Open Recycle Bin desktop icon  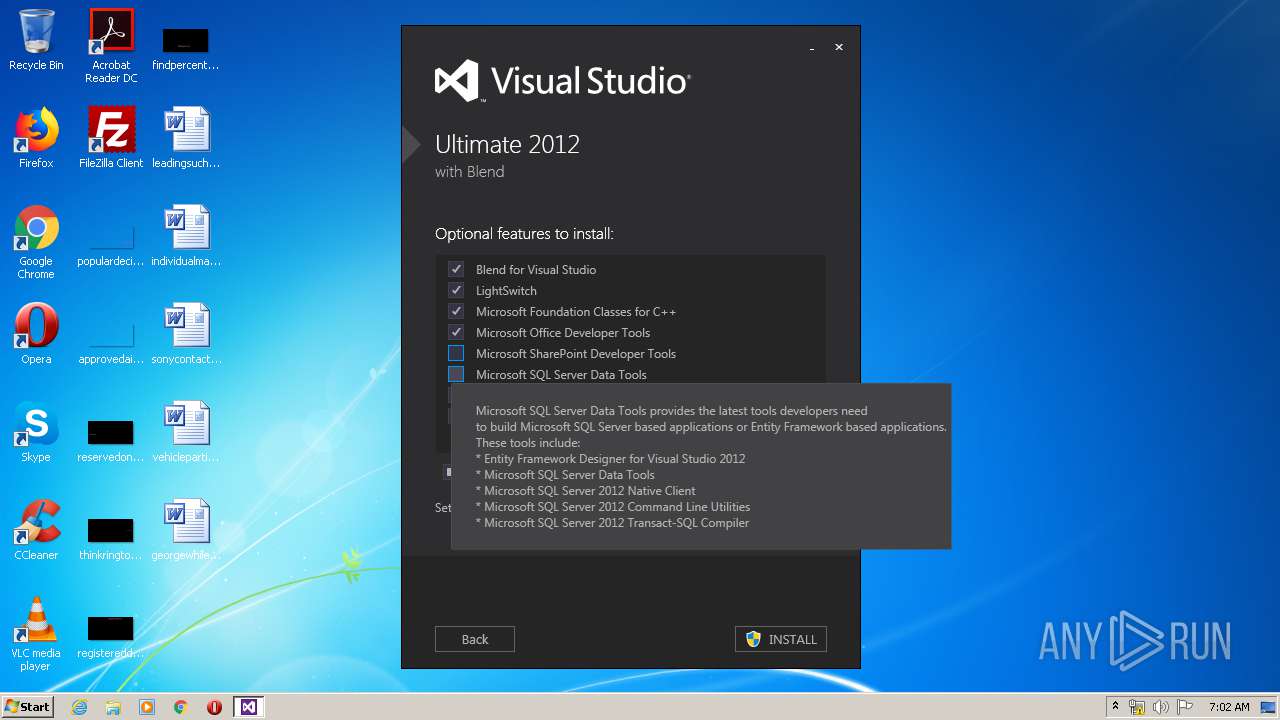(36, 41)
